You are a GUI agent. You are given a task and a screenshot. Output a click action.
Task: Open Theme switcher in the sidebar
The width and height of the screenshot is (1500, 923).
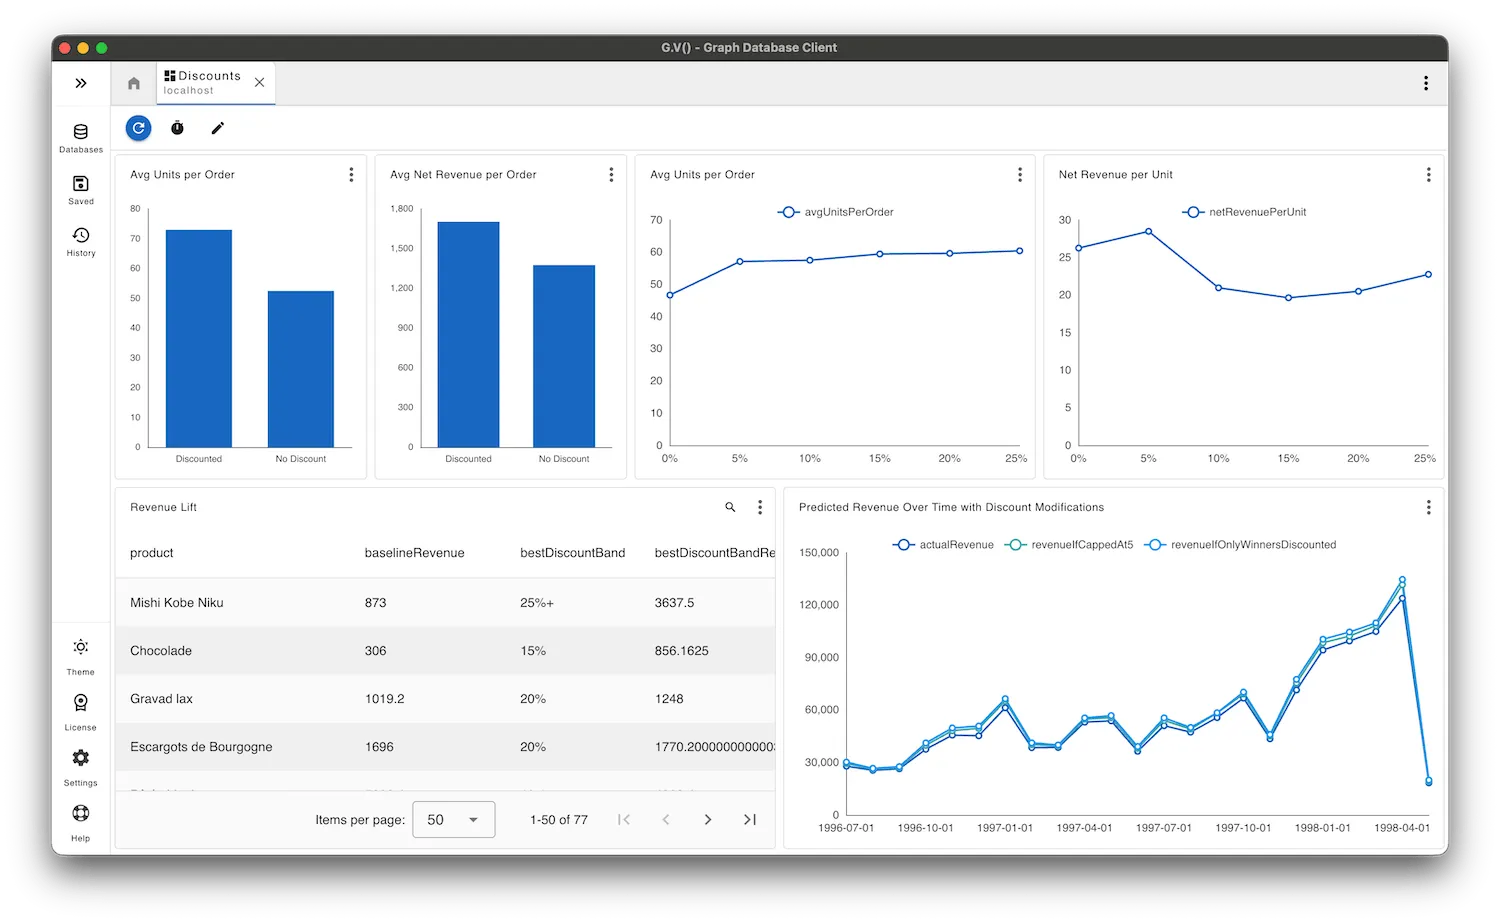81,658
